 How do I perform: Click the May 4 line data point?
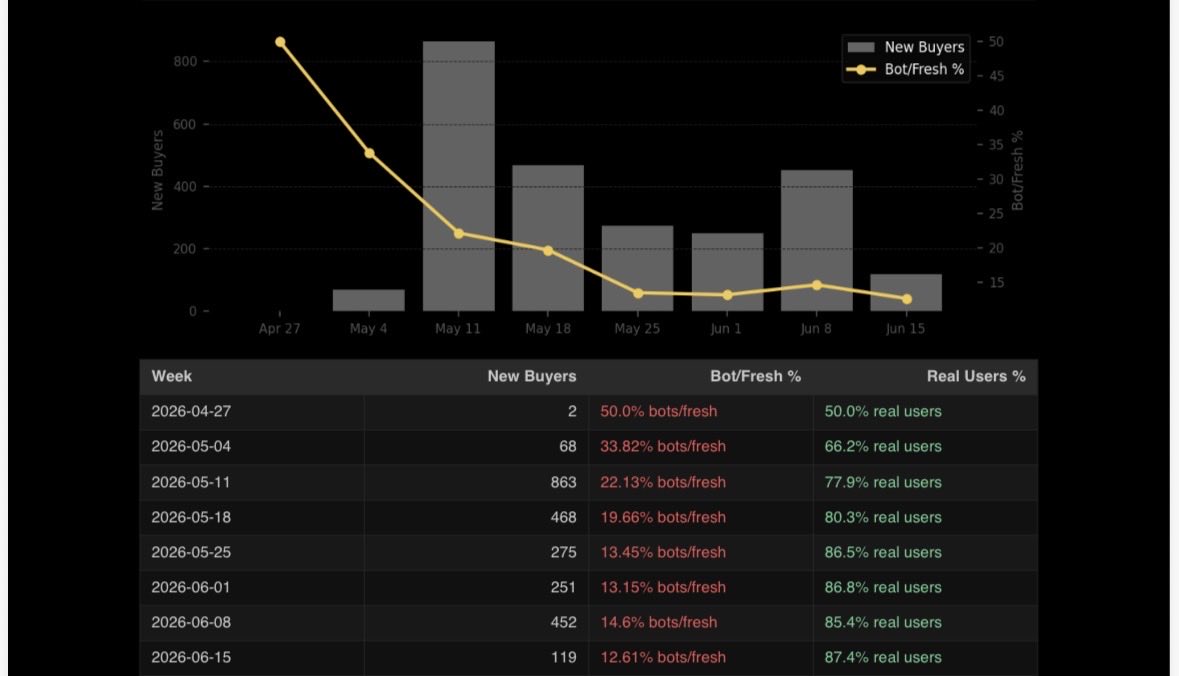pos(369,153)
